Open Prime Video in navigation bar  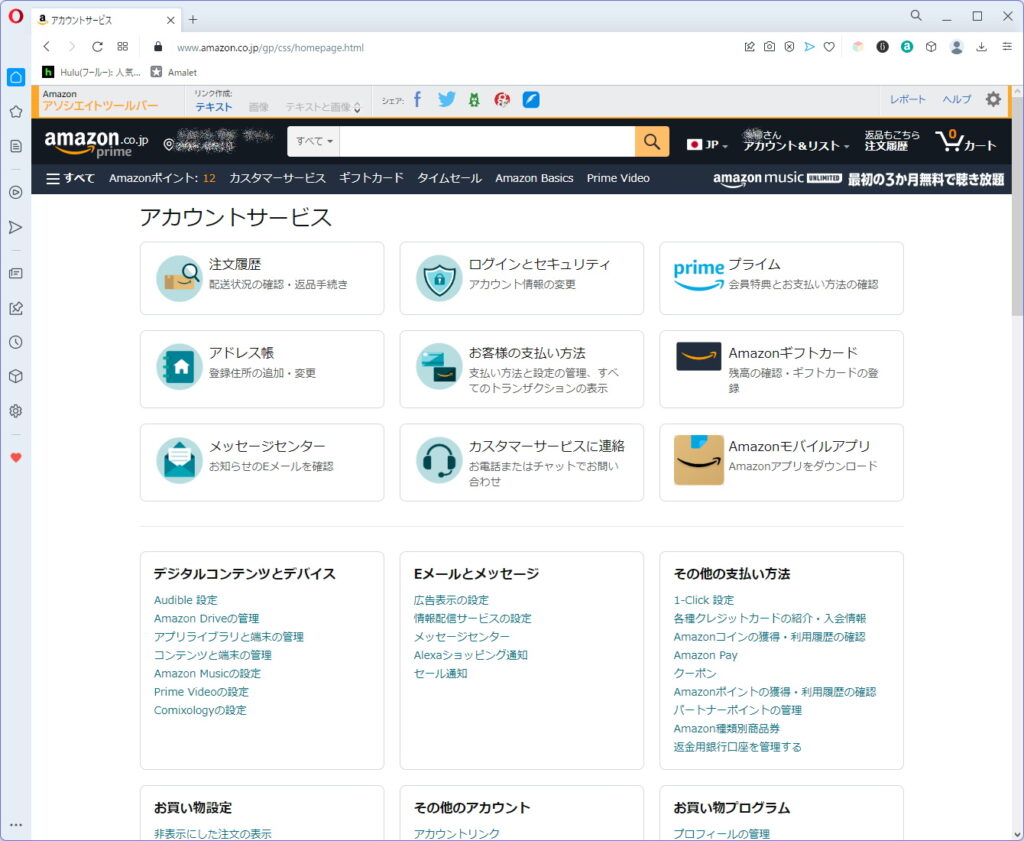coord(618,178)
